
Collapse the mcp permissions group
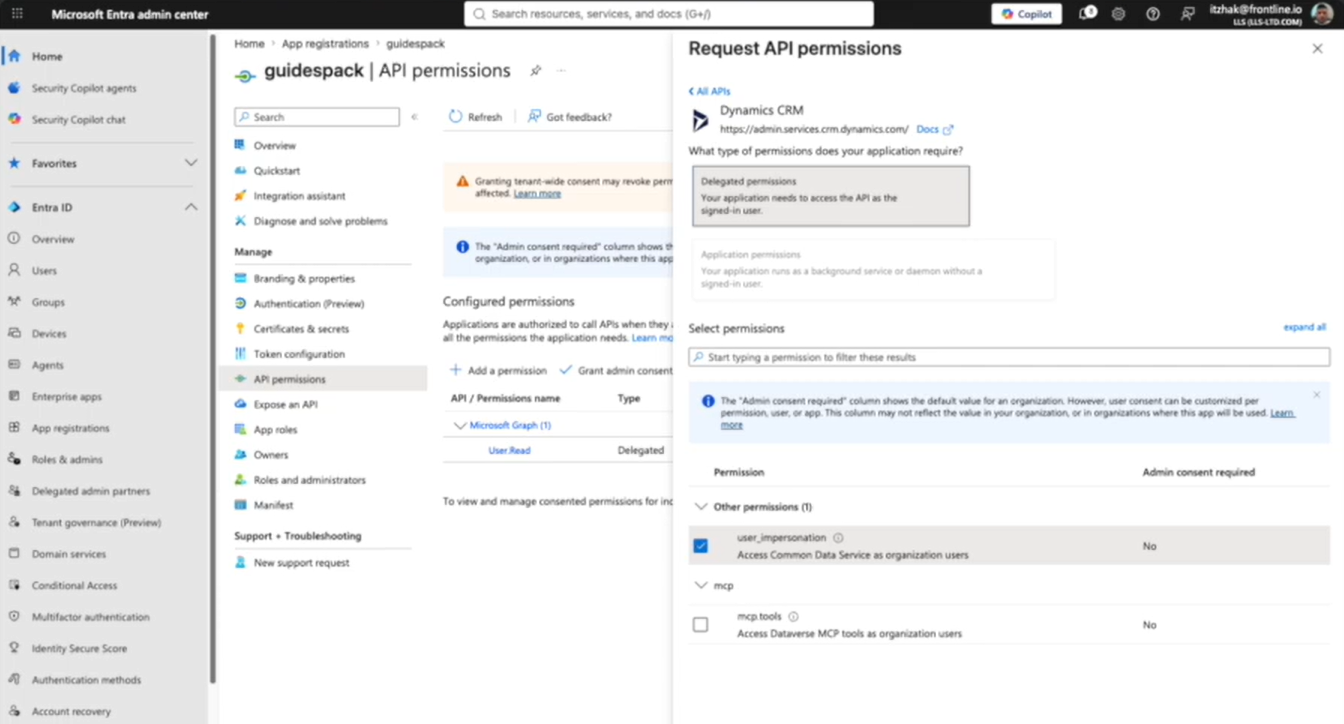click(700, 586)
